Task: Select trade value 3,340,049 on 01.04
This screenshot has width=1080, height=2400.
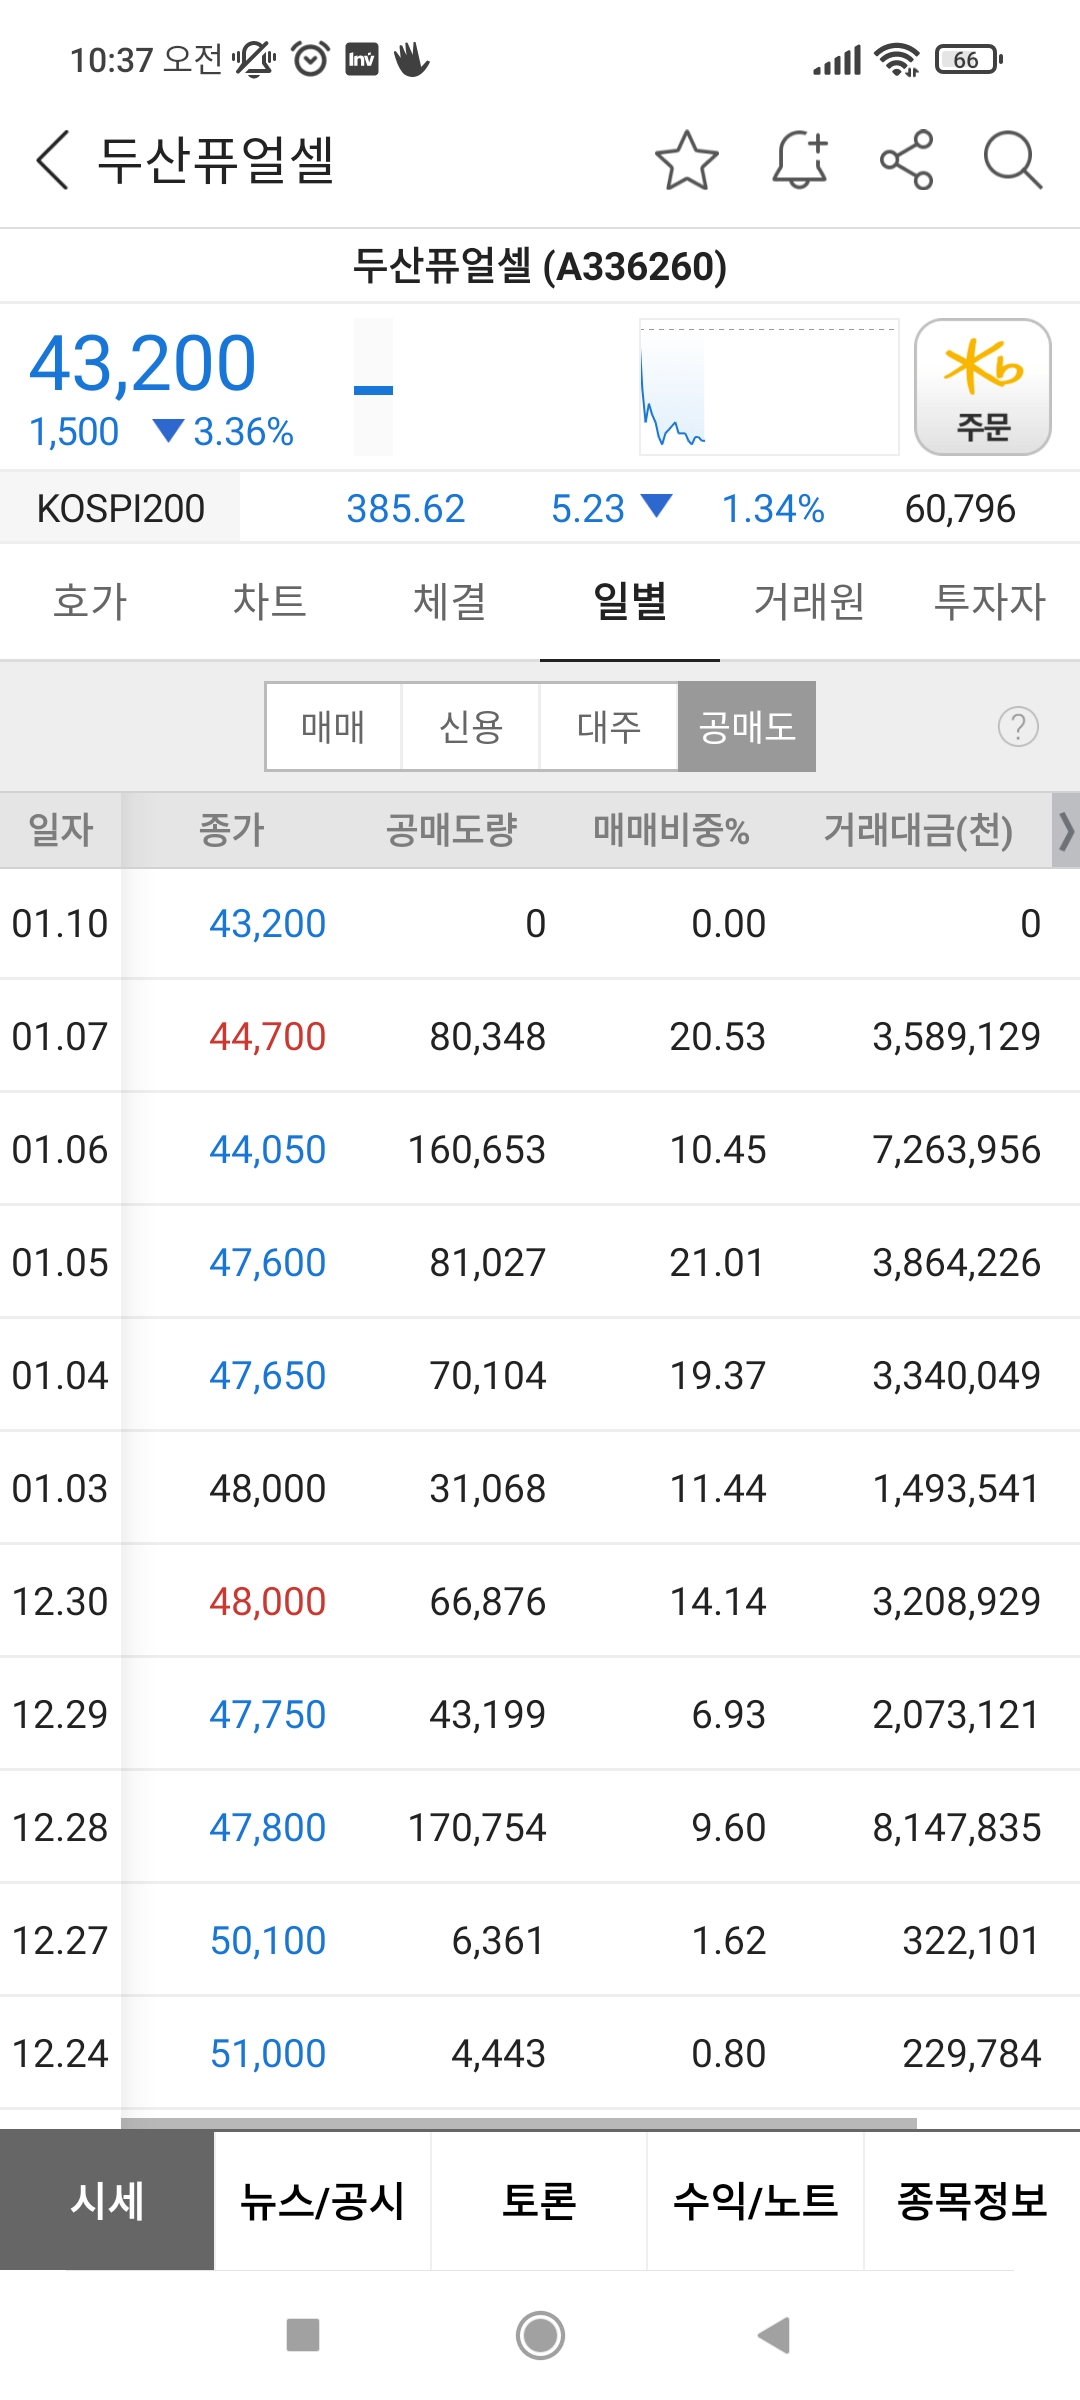Action: (x=957, y=1376)
